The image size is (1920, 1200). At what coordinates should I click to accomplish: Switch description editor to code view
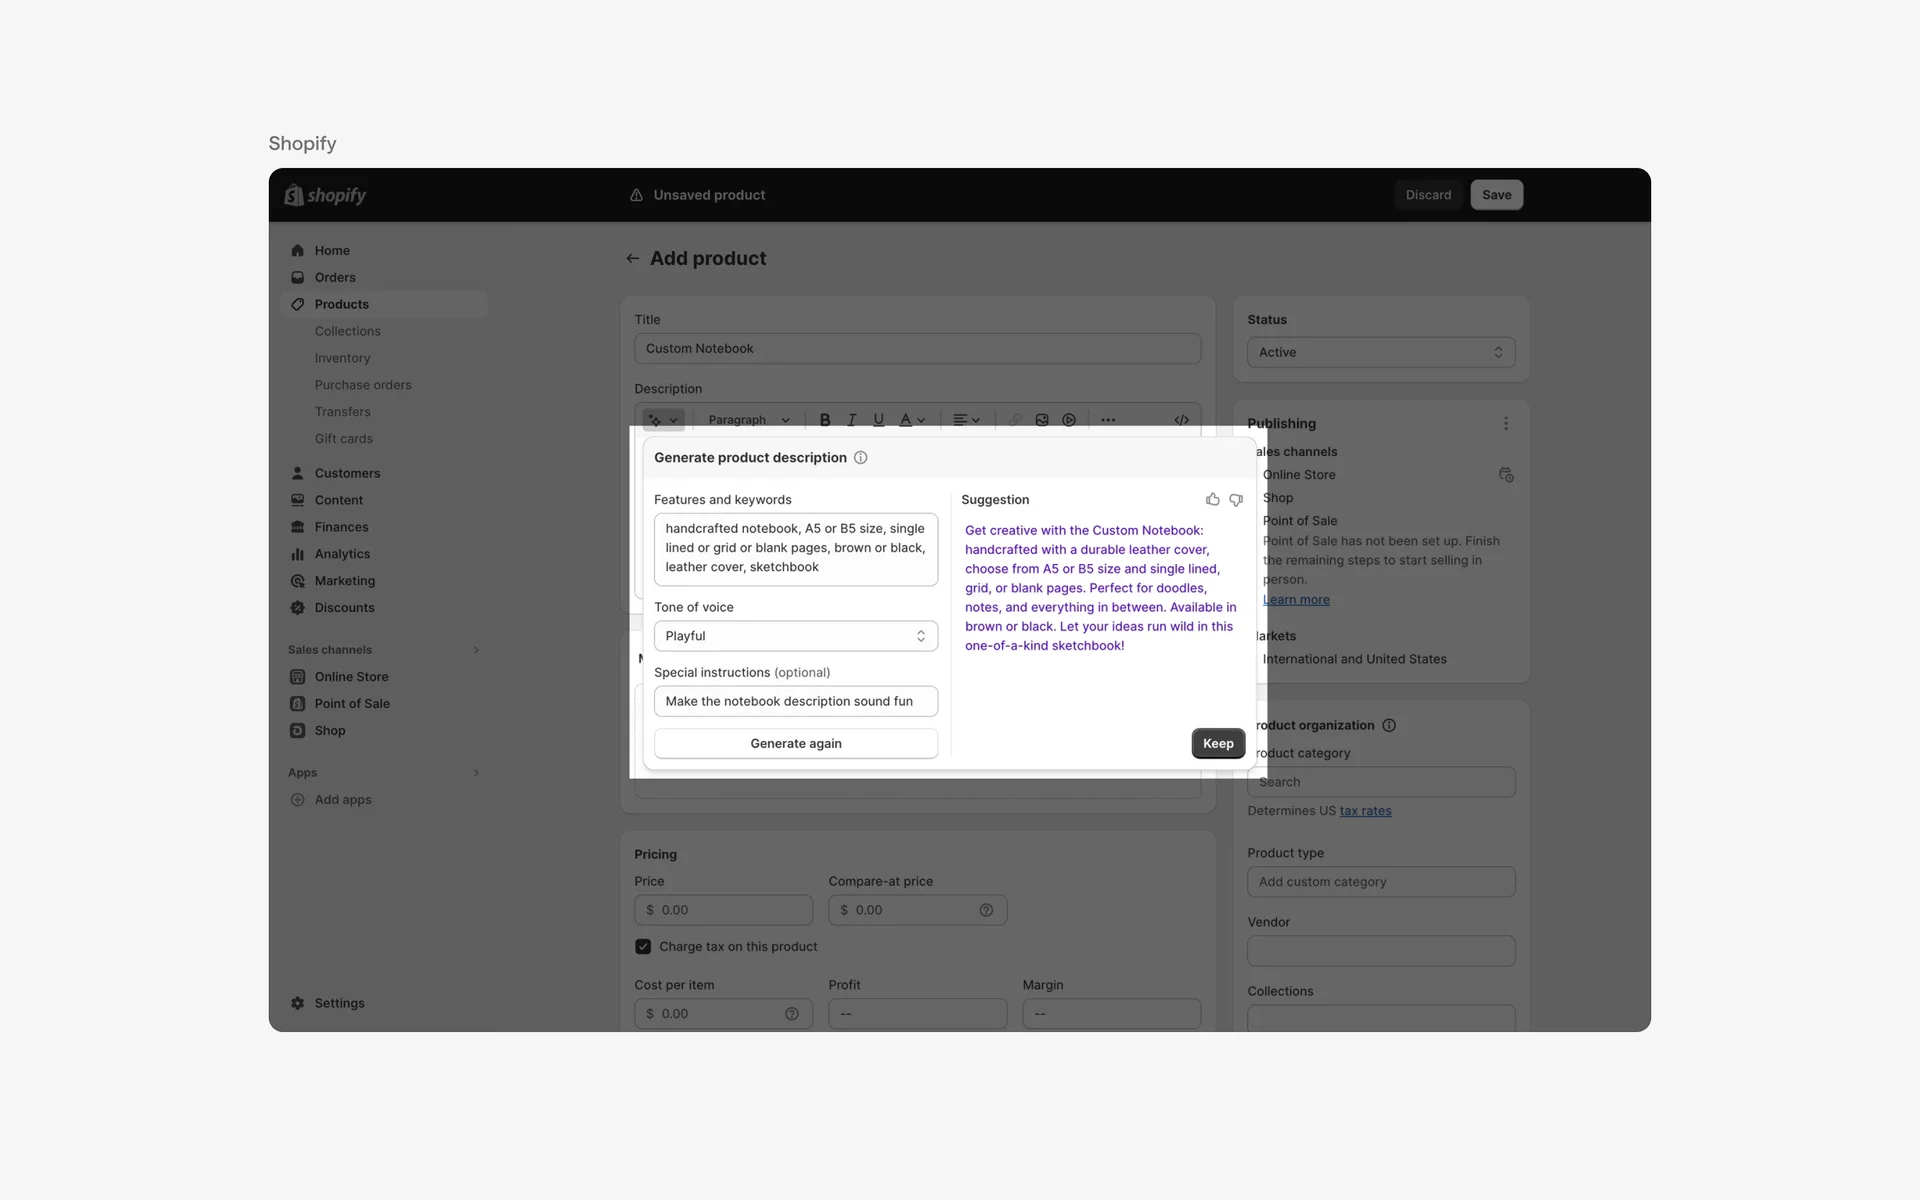(x=1181, y=419)
